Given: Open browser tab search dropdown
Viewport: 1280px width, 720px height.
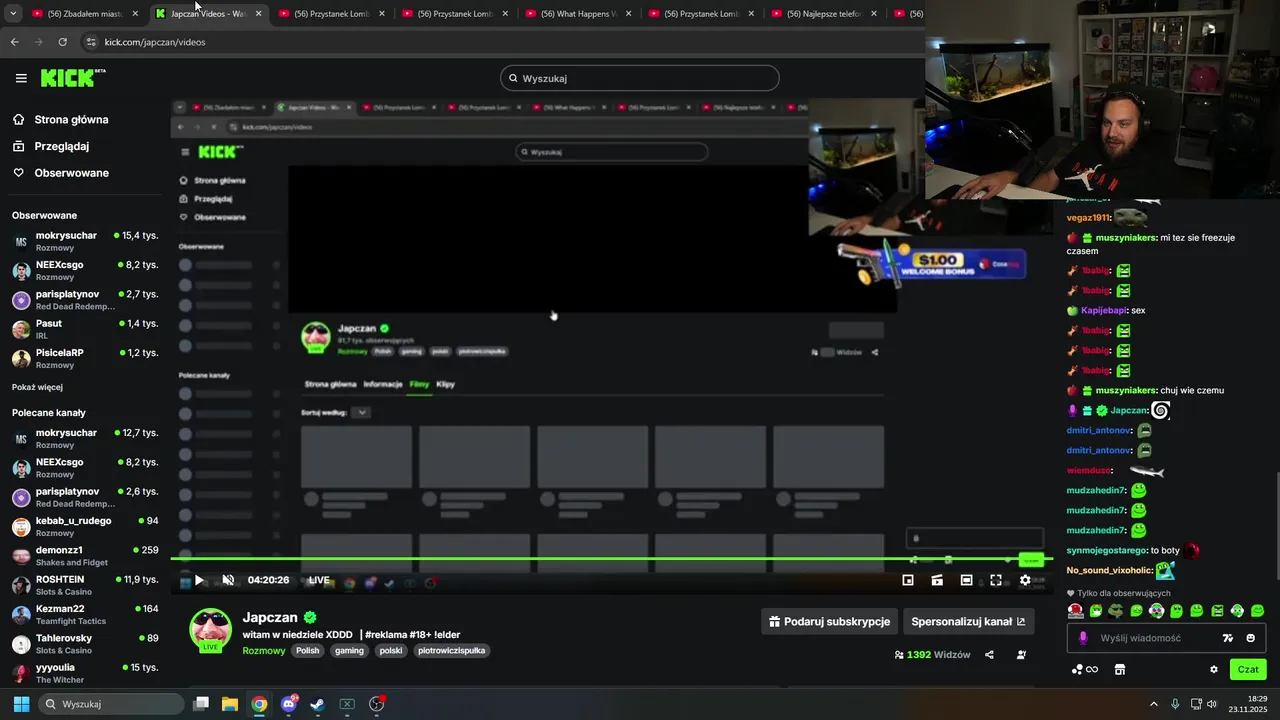Looking at the screenshot, I should tap(12, 14).
